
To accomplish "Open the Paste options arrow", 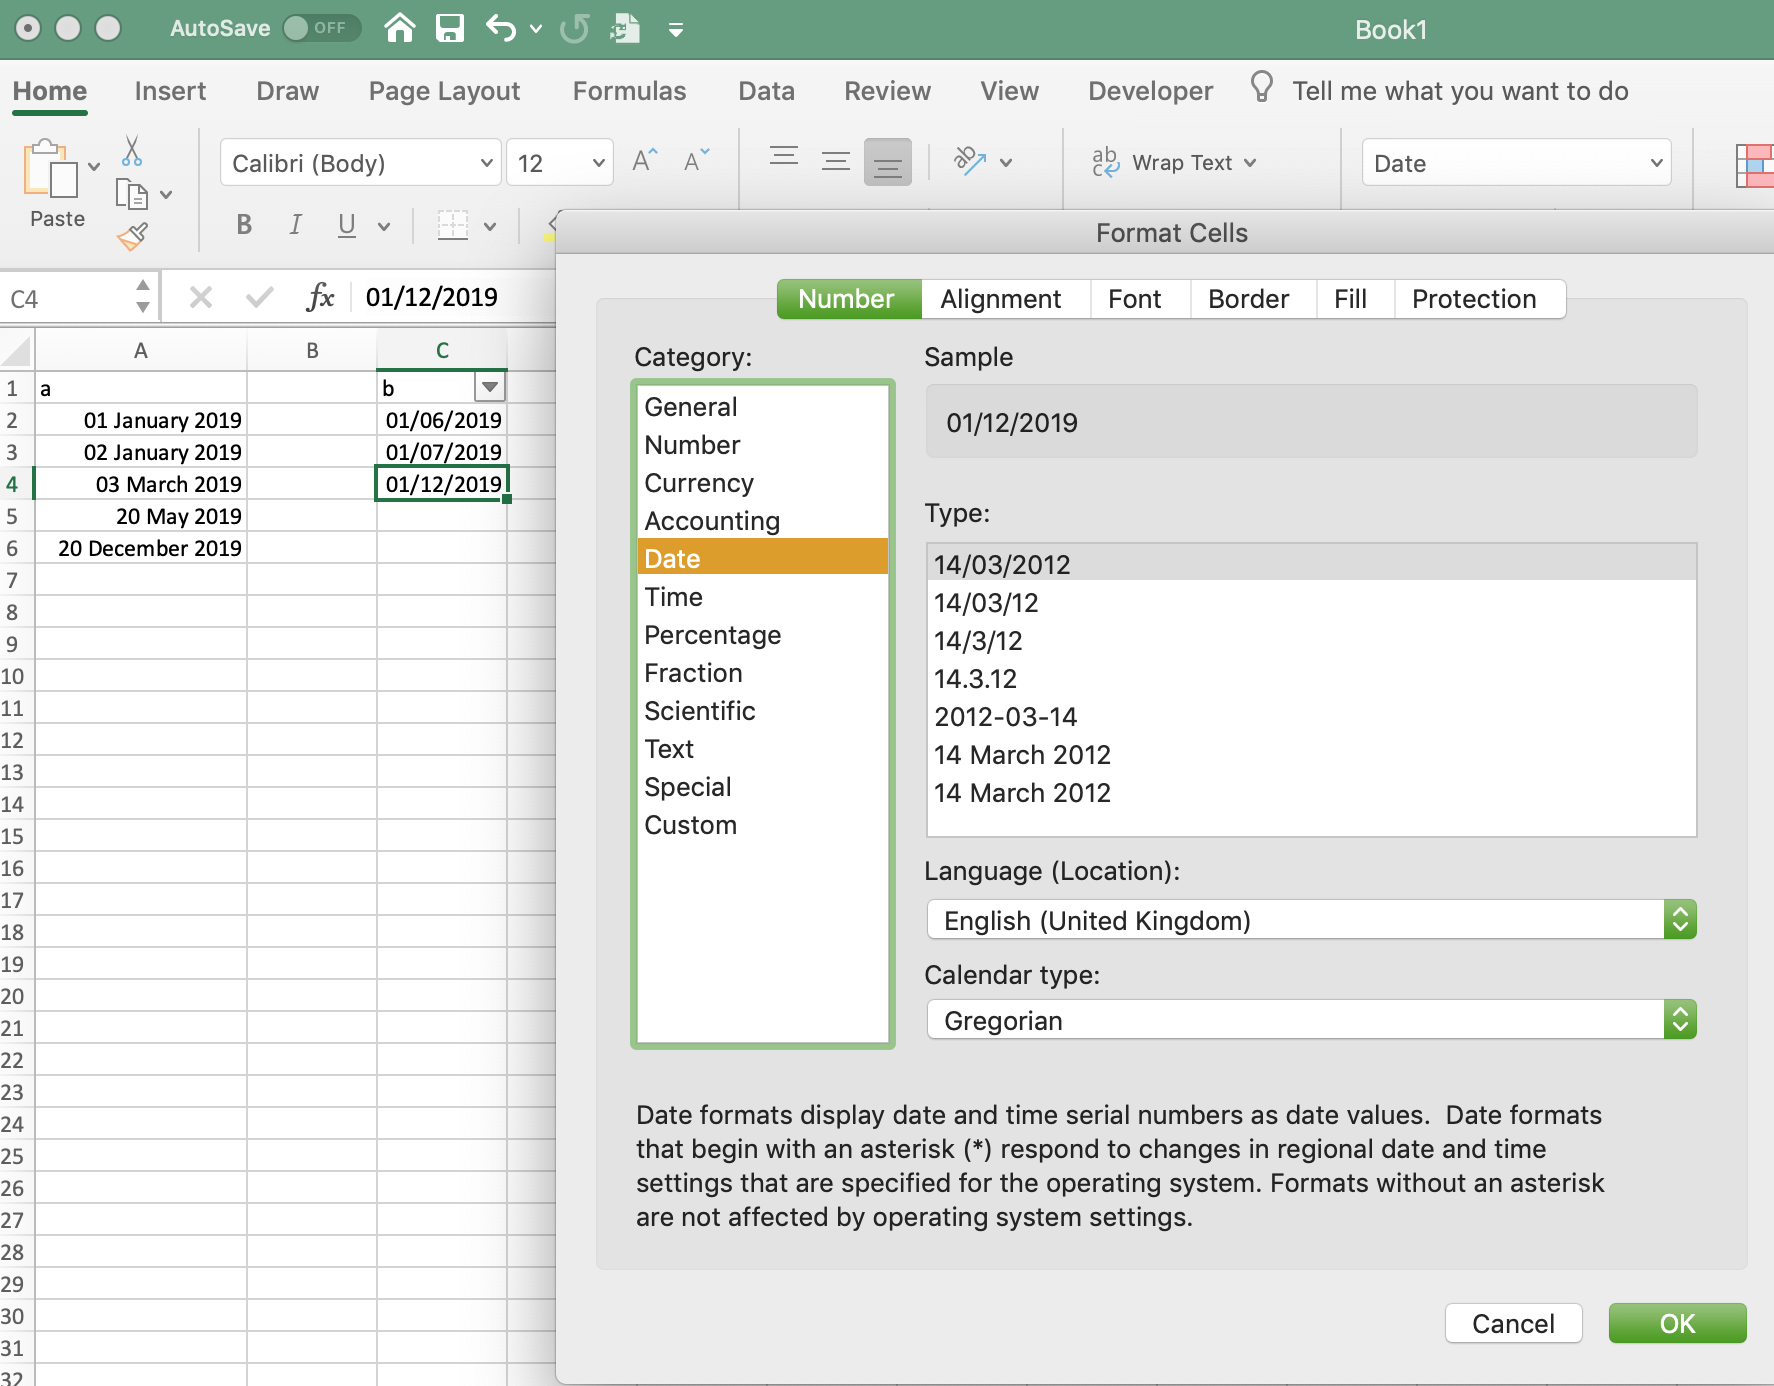I will [x=94, y=166].
